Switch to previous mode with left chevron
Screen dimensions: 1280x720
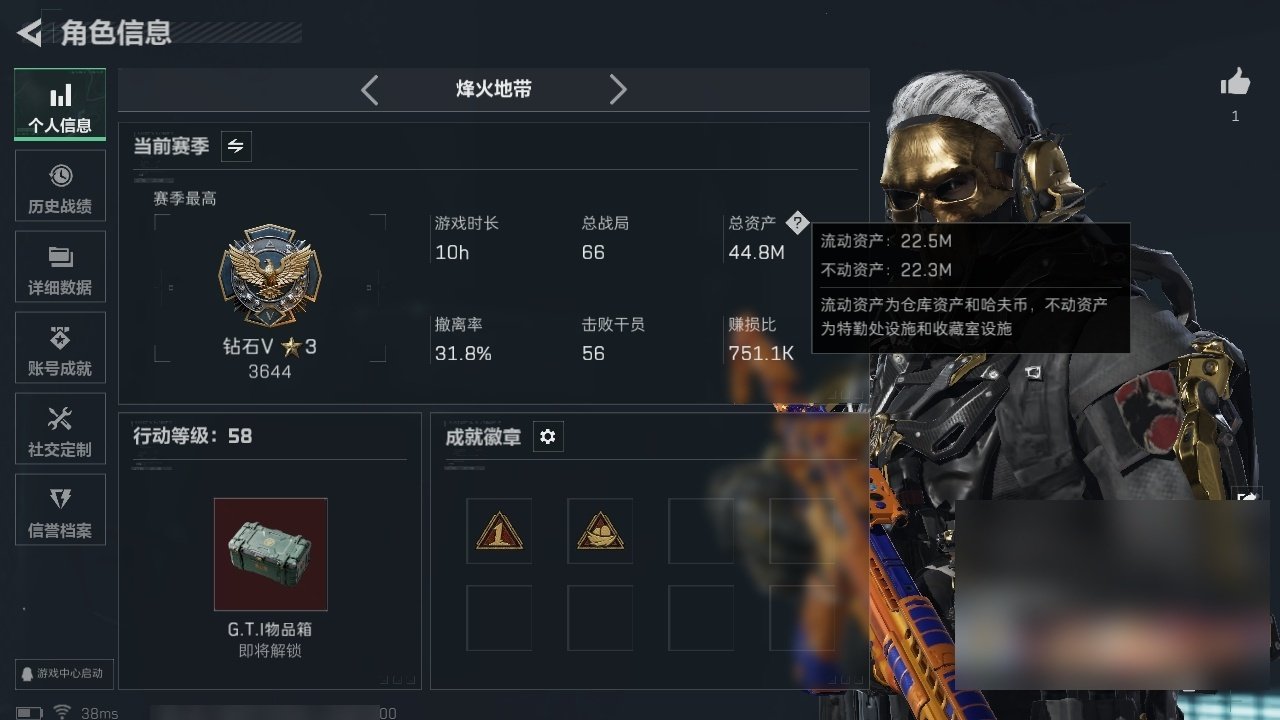370,90
